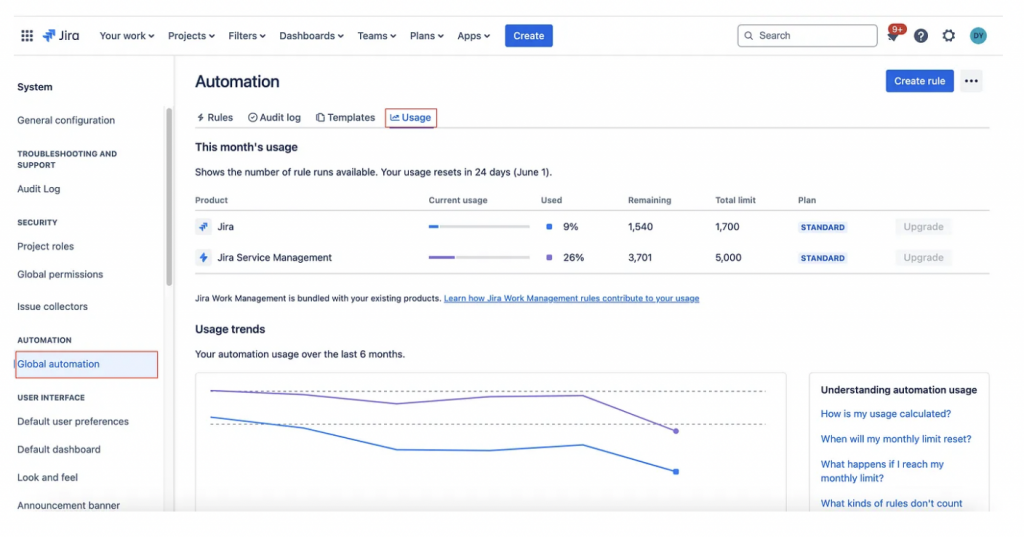Expand the Projects dropdown
This screenshot has height=537, width=1024.
[x=191, y=36]
